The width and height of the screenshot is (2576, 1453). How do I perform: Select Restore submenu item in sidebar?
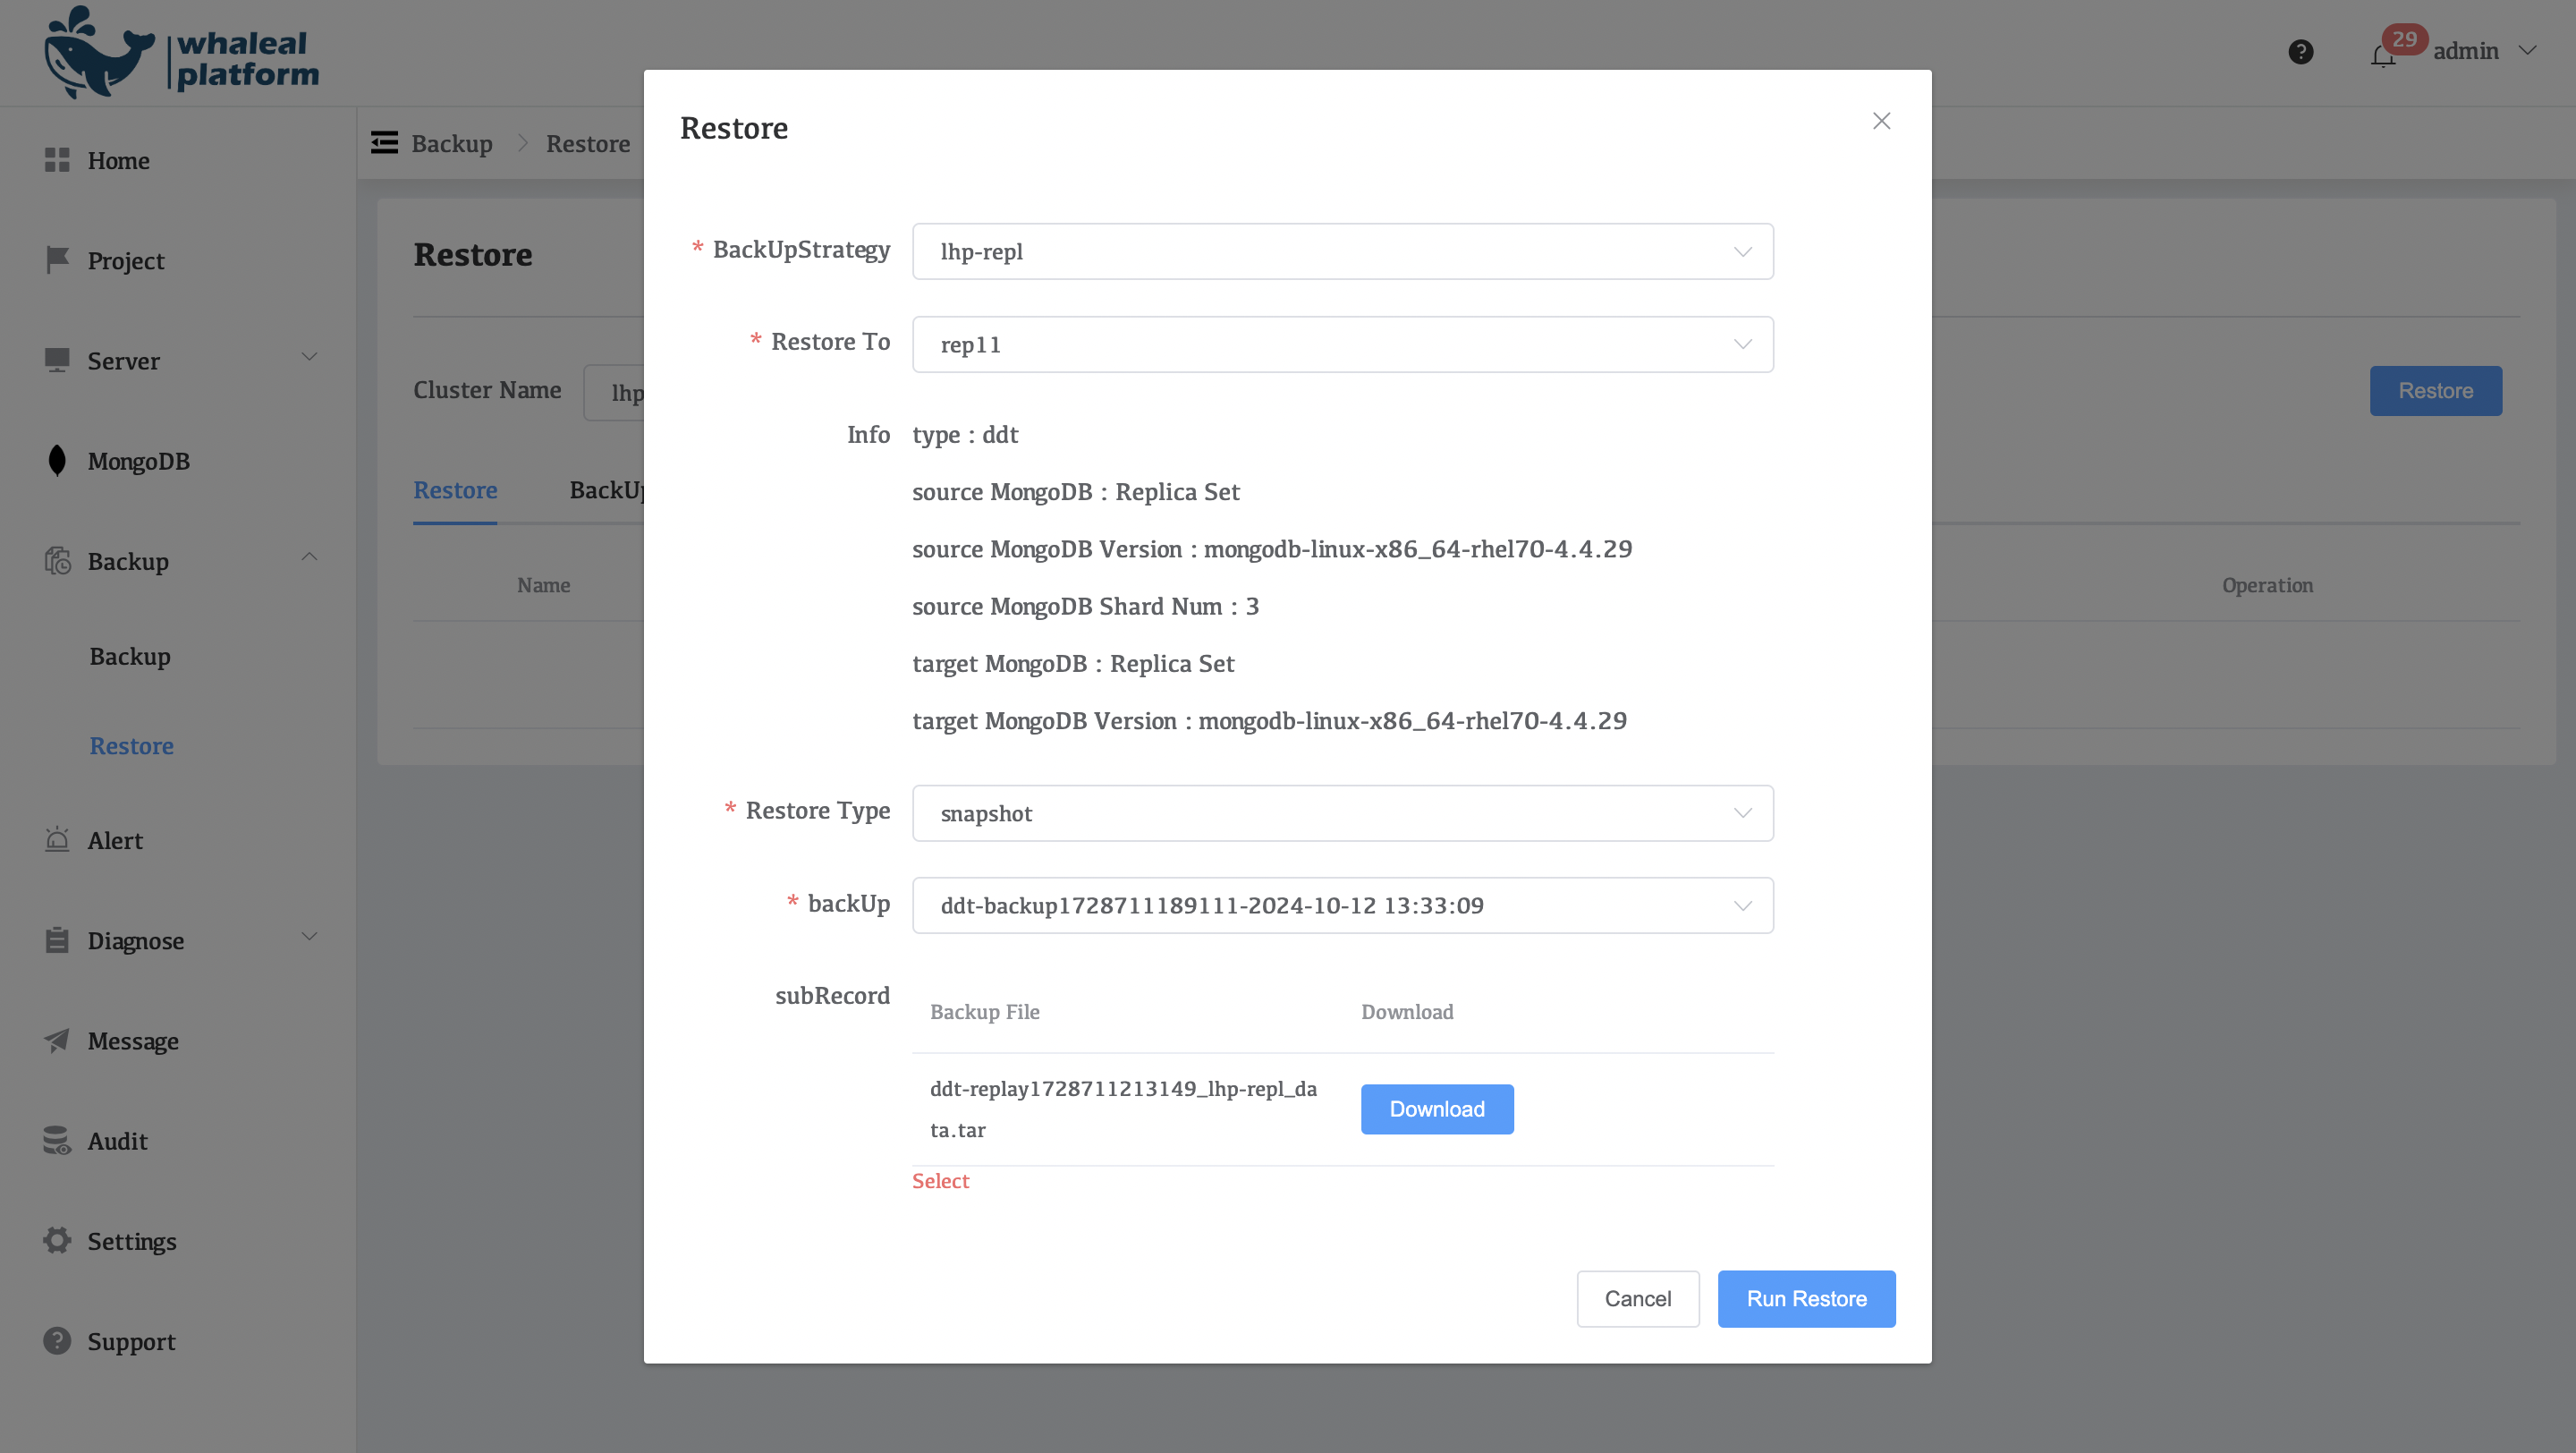pos(131,746)
